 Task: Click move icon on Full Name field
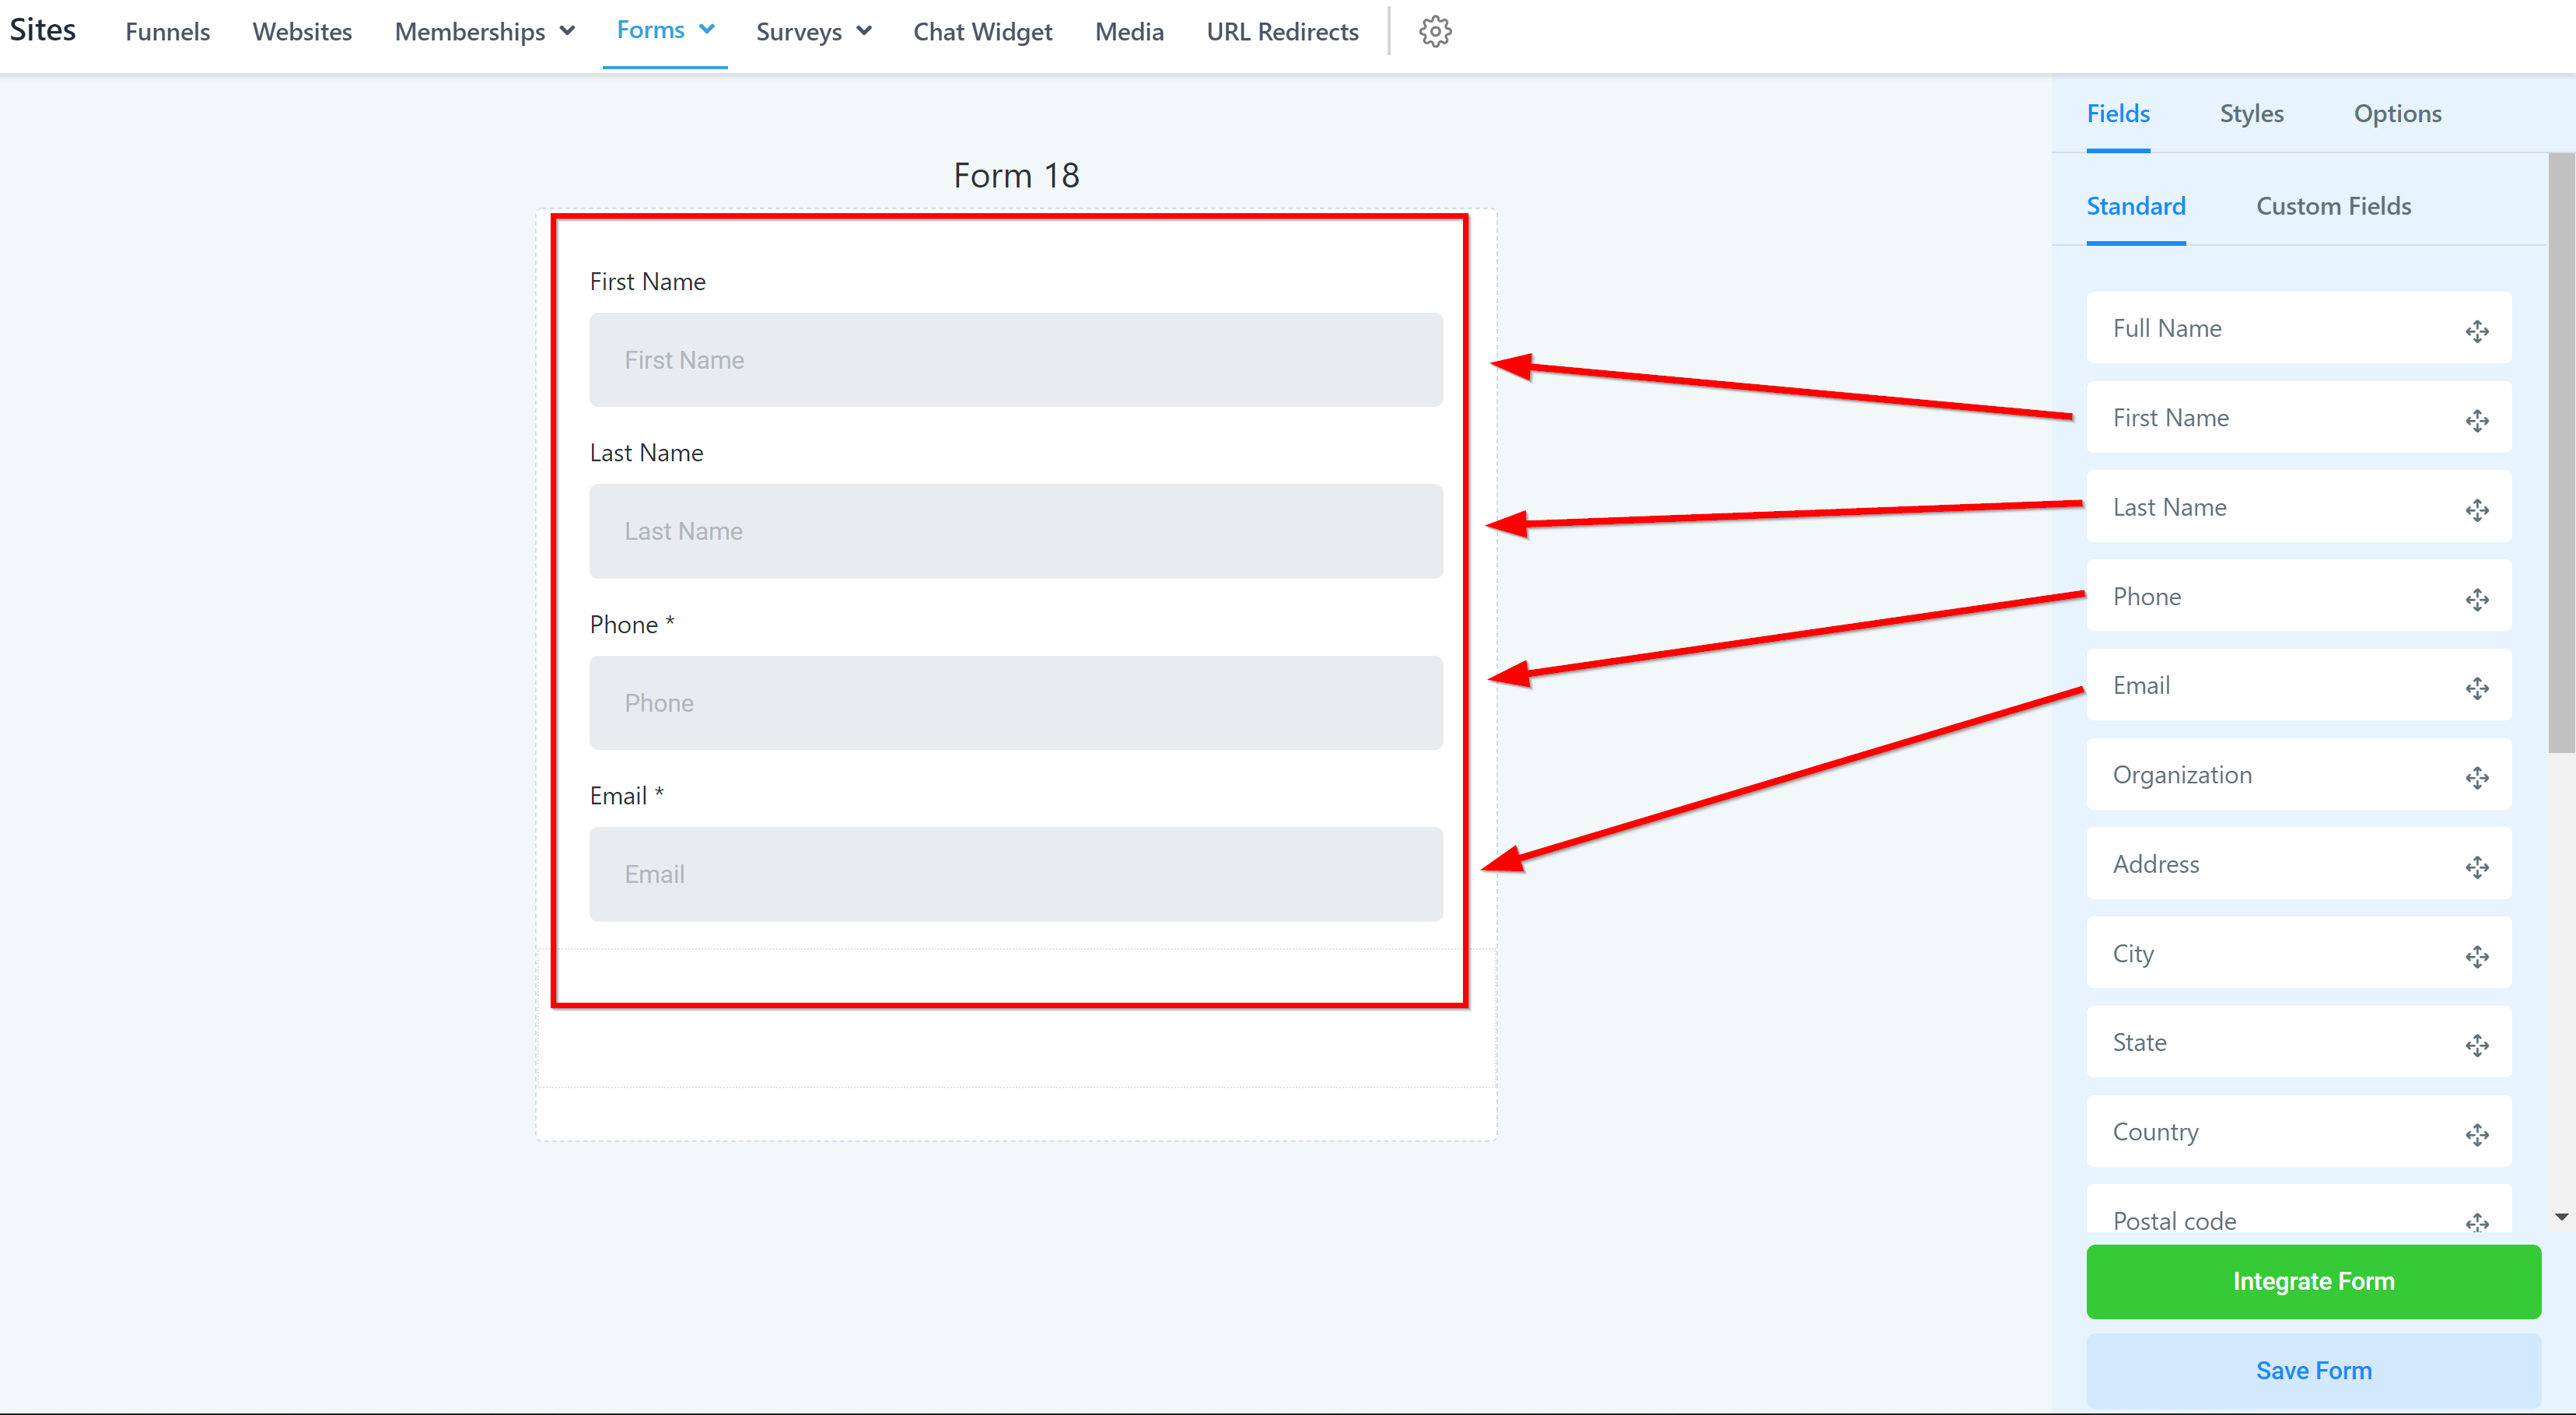coord(2476,331)
